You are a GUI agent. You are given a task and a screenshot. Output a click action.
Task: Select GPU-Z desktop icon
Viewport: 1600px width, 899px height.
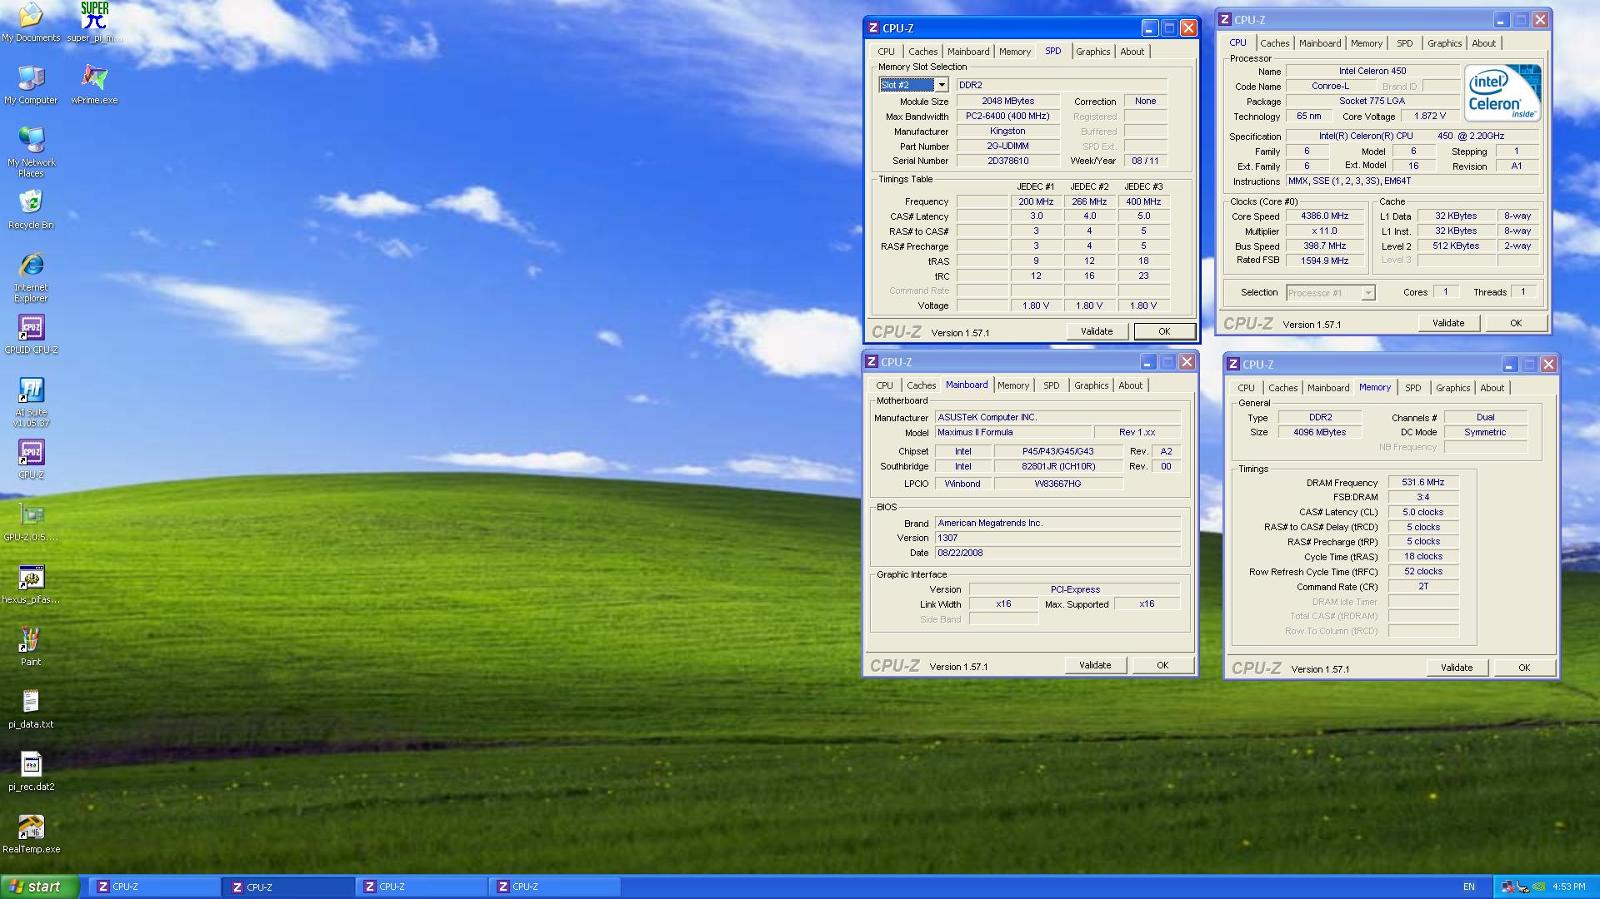point(31,522)
